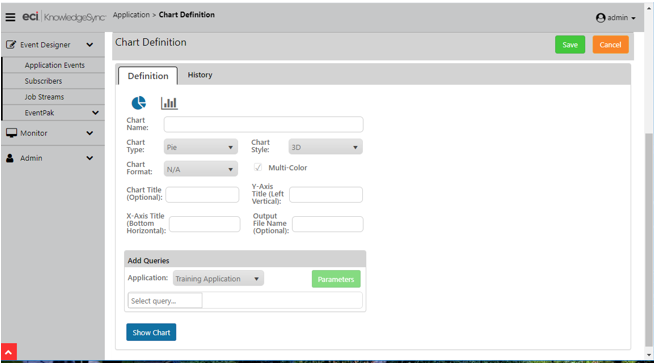
Task: Click the ECI KnowledgeSync logo
Action: click(64, 17)
